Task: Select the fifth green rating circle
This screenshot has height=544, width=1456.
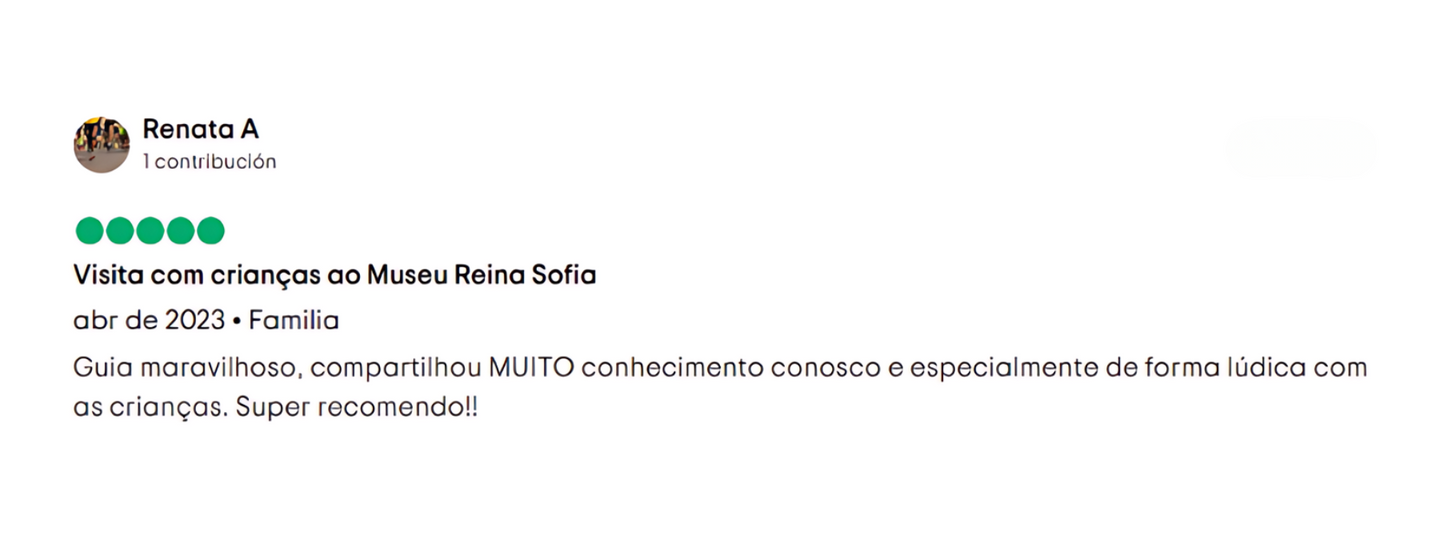Action: 210,231
